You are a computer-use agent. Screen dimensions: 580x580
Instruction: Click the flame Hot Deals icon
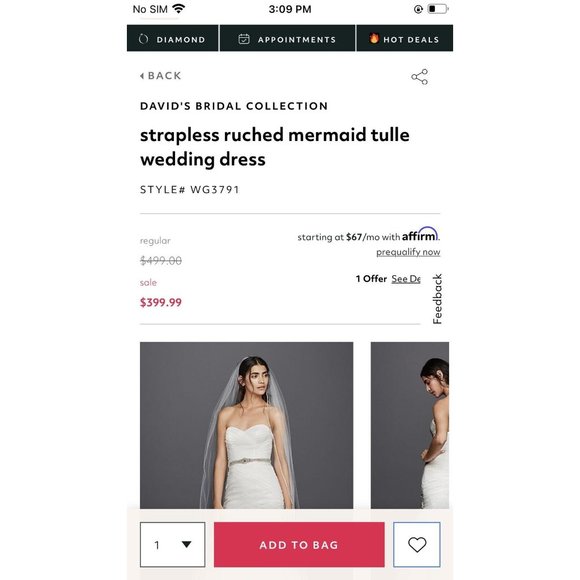pyautogui.click(x=374, y=38)
